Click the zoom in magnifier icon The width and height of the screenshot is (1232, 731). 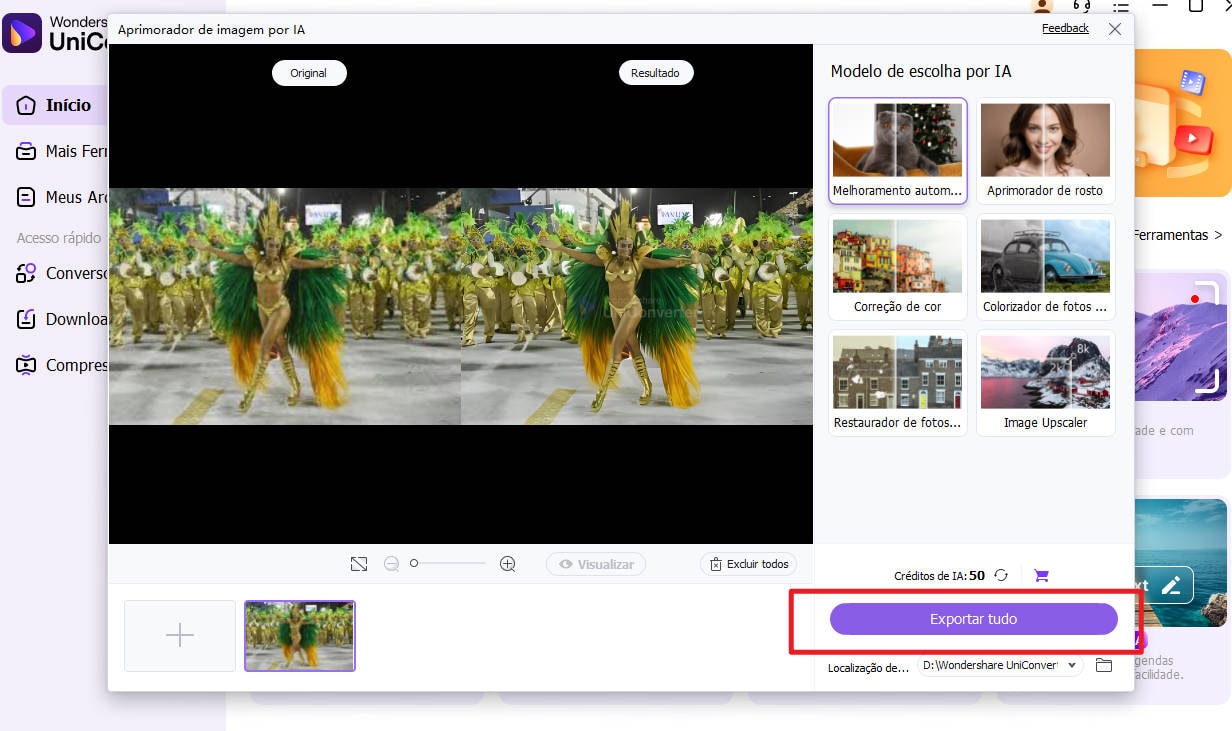click(508, 564)
